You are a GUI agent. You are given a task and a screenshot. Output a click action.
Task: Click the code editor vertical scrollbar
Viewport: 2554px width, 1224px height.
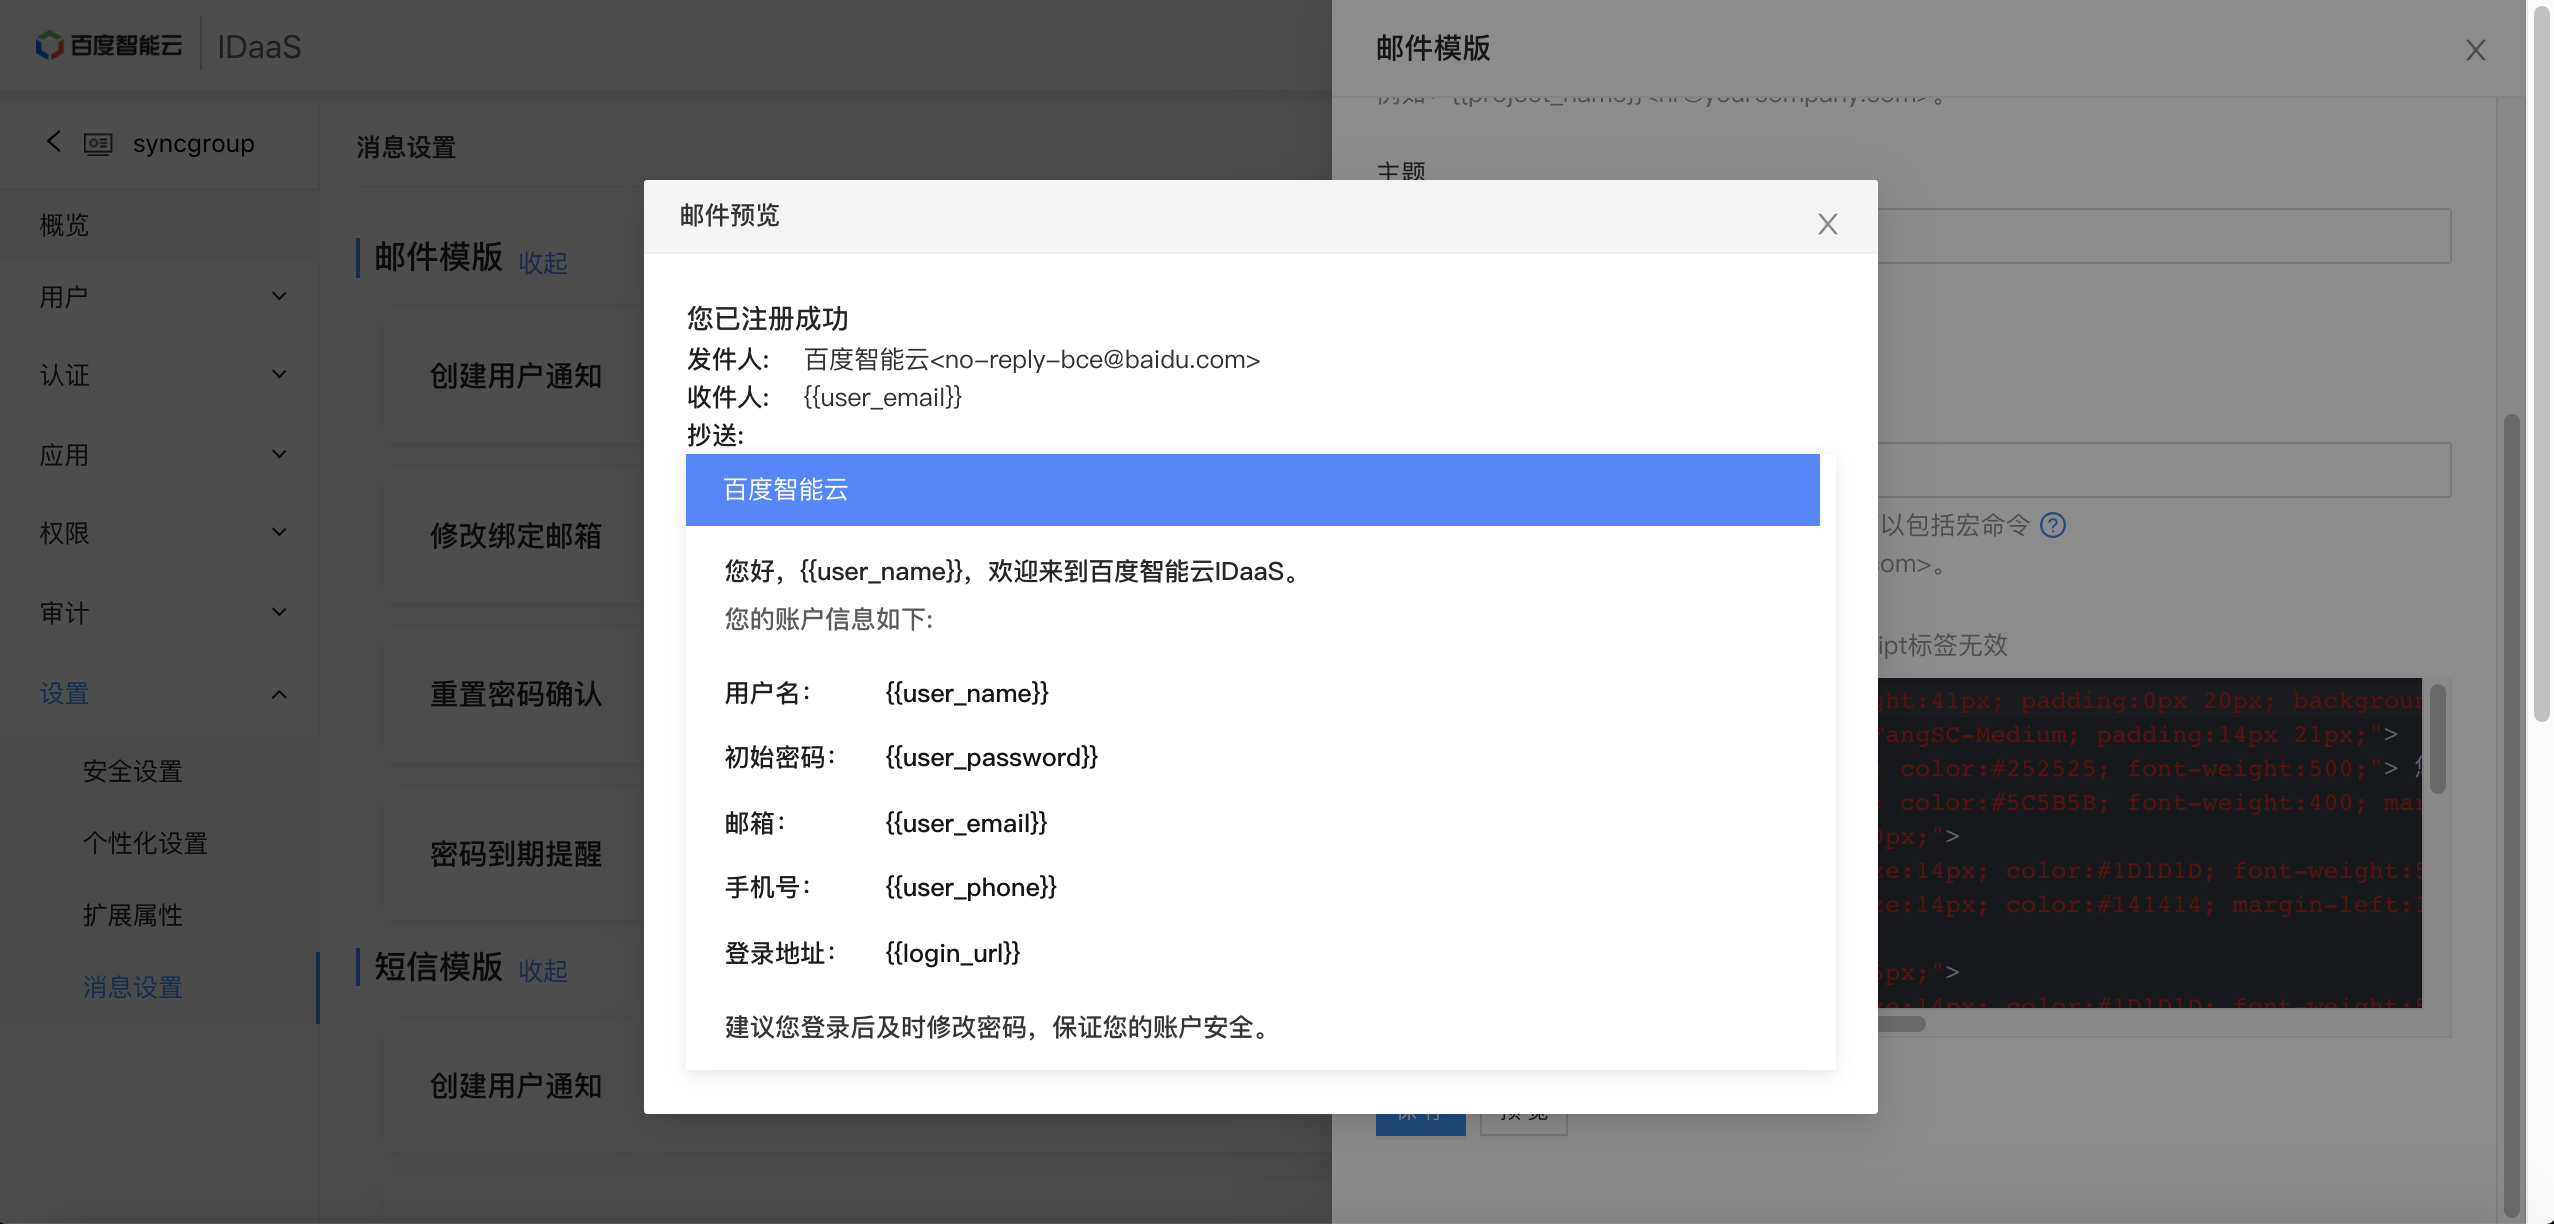click(2437, 738)
